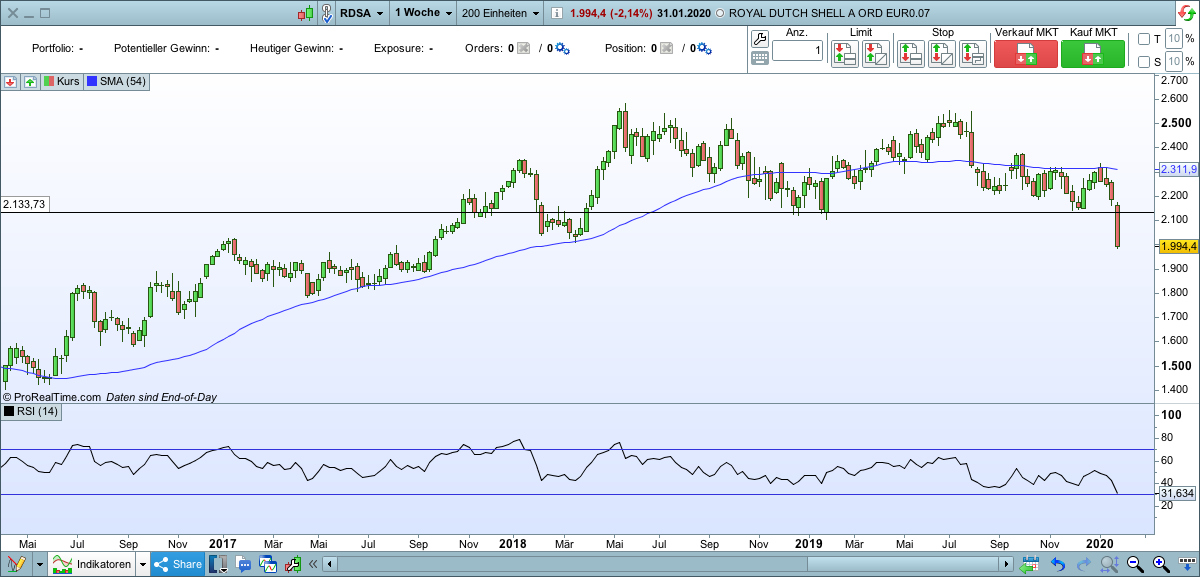
Task: Click the chart windows icon
Action: pyautogui.click(x=268, y=565)
